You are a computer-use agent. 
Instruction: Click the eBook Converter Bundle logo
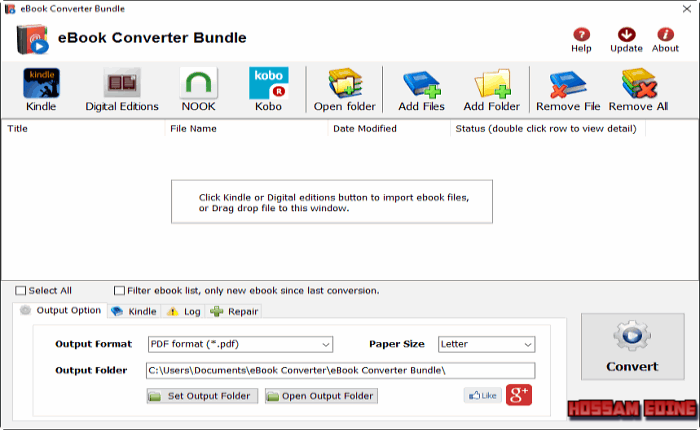32,39
